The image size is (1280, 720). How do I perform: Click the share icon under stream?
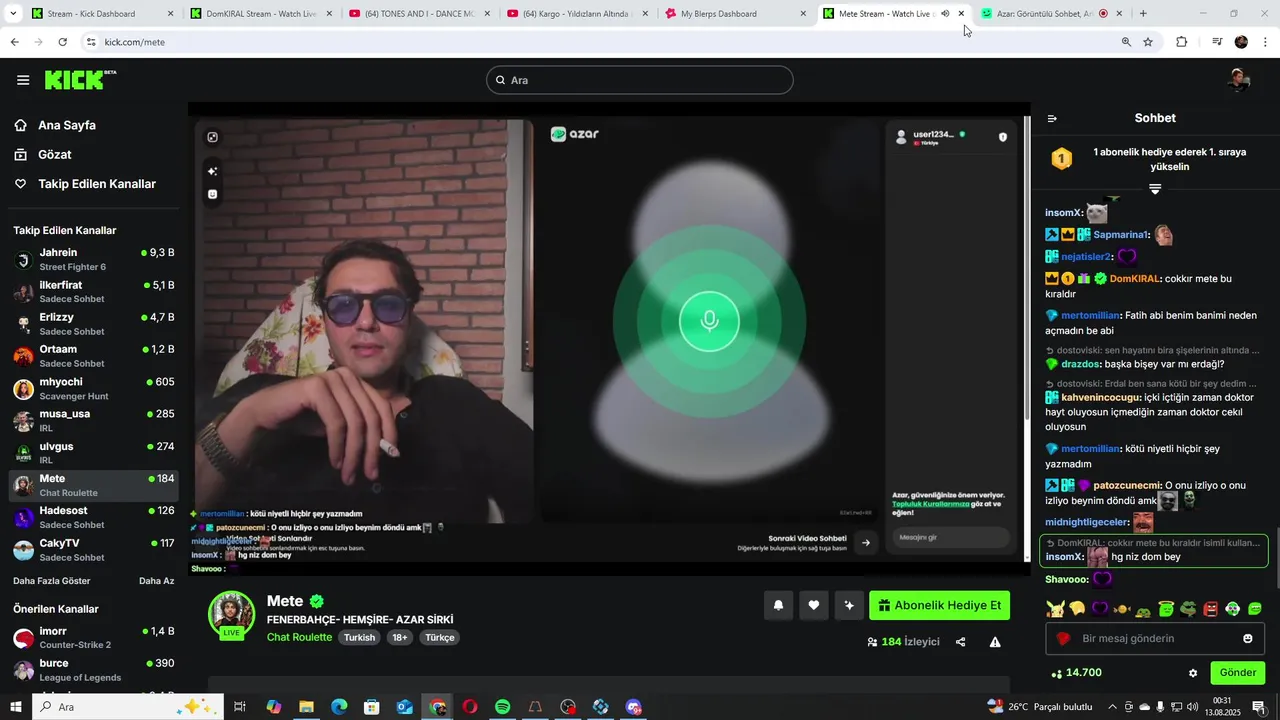pyautogui.click(x=960, y=642)
